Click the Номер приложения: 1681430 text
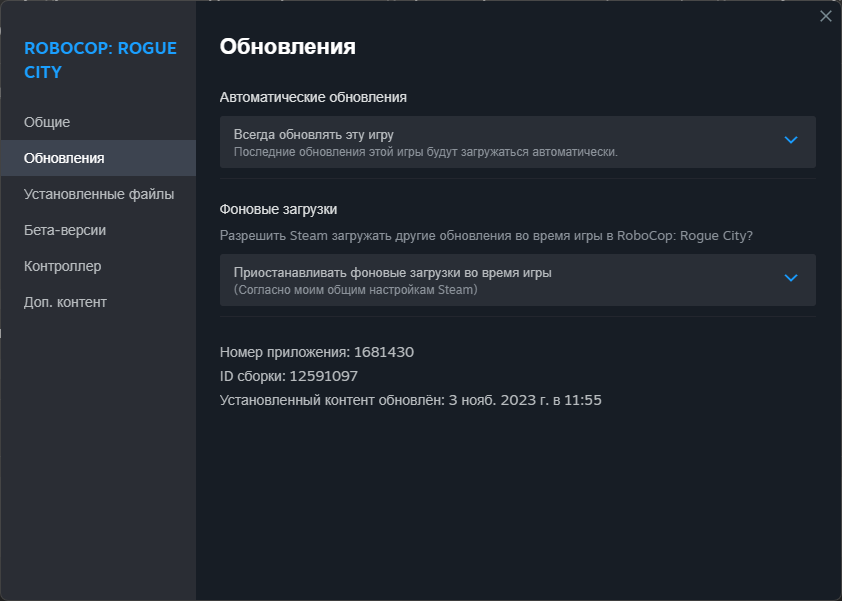This screenshot has width=842, height=601. 317,352
